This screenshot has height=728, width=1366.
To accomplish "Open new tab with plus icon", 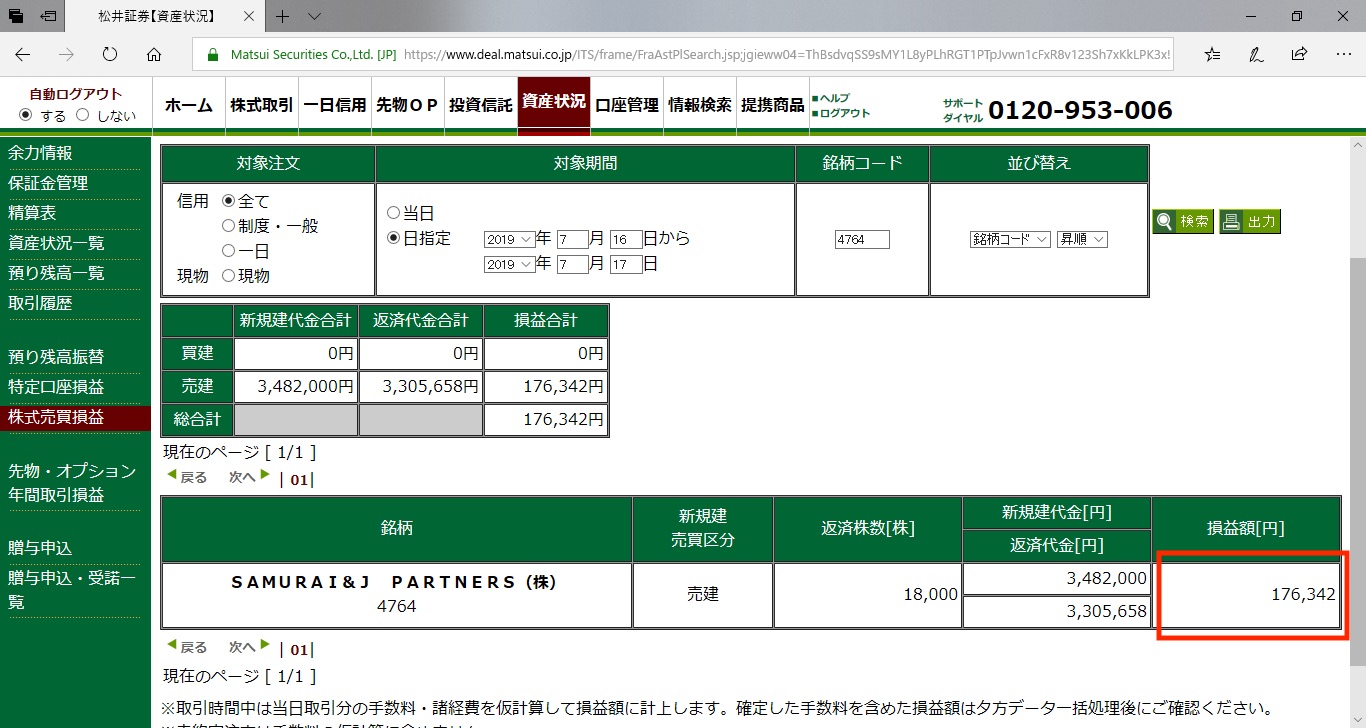I will (283, 16).
